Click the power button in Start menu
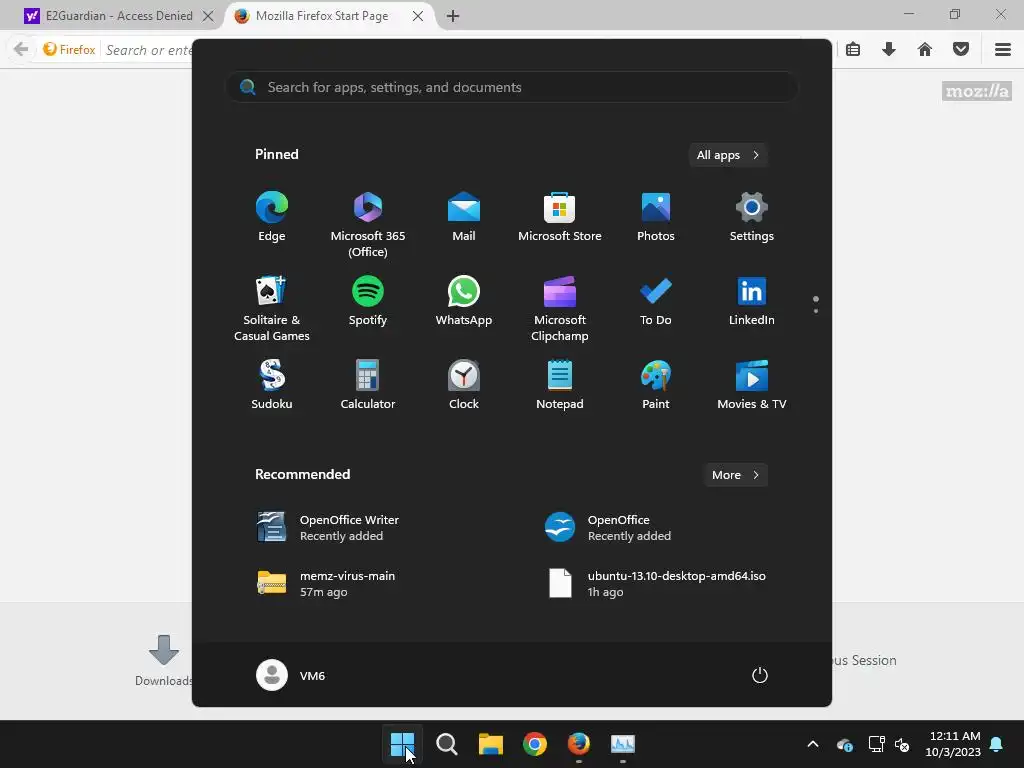 point(760,675)
